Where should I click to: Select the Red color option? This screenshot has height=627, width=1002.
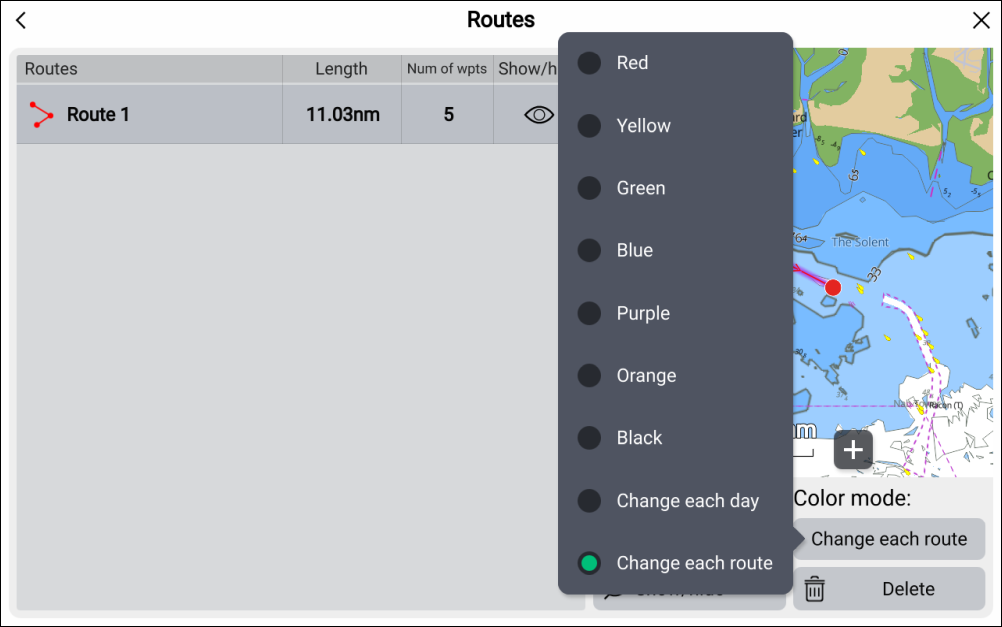click(x=632, y=63)
